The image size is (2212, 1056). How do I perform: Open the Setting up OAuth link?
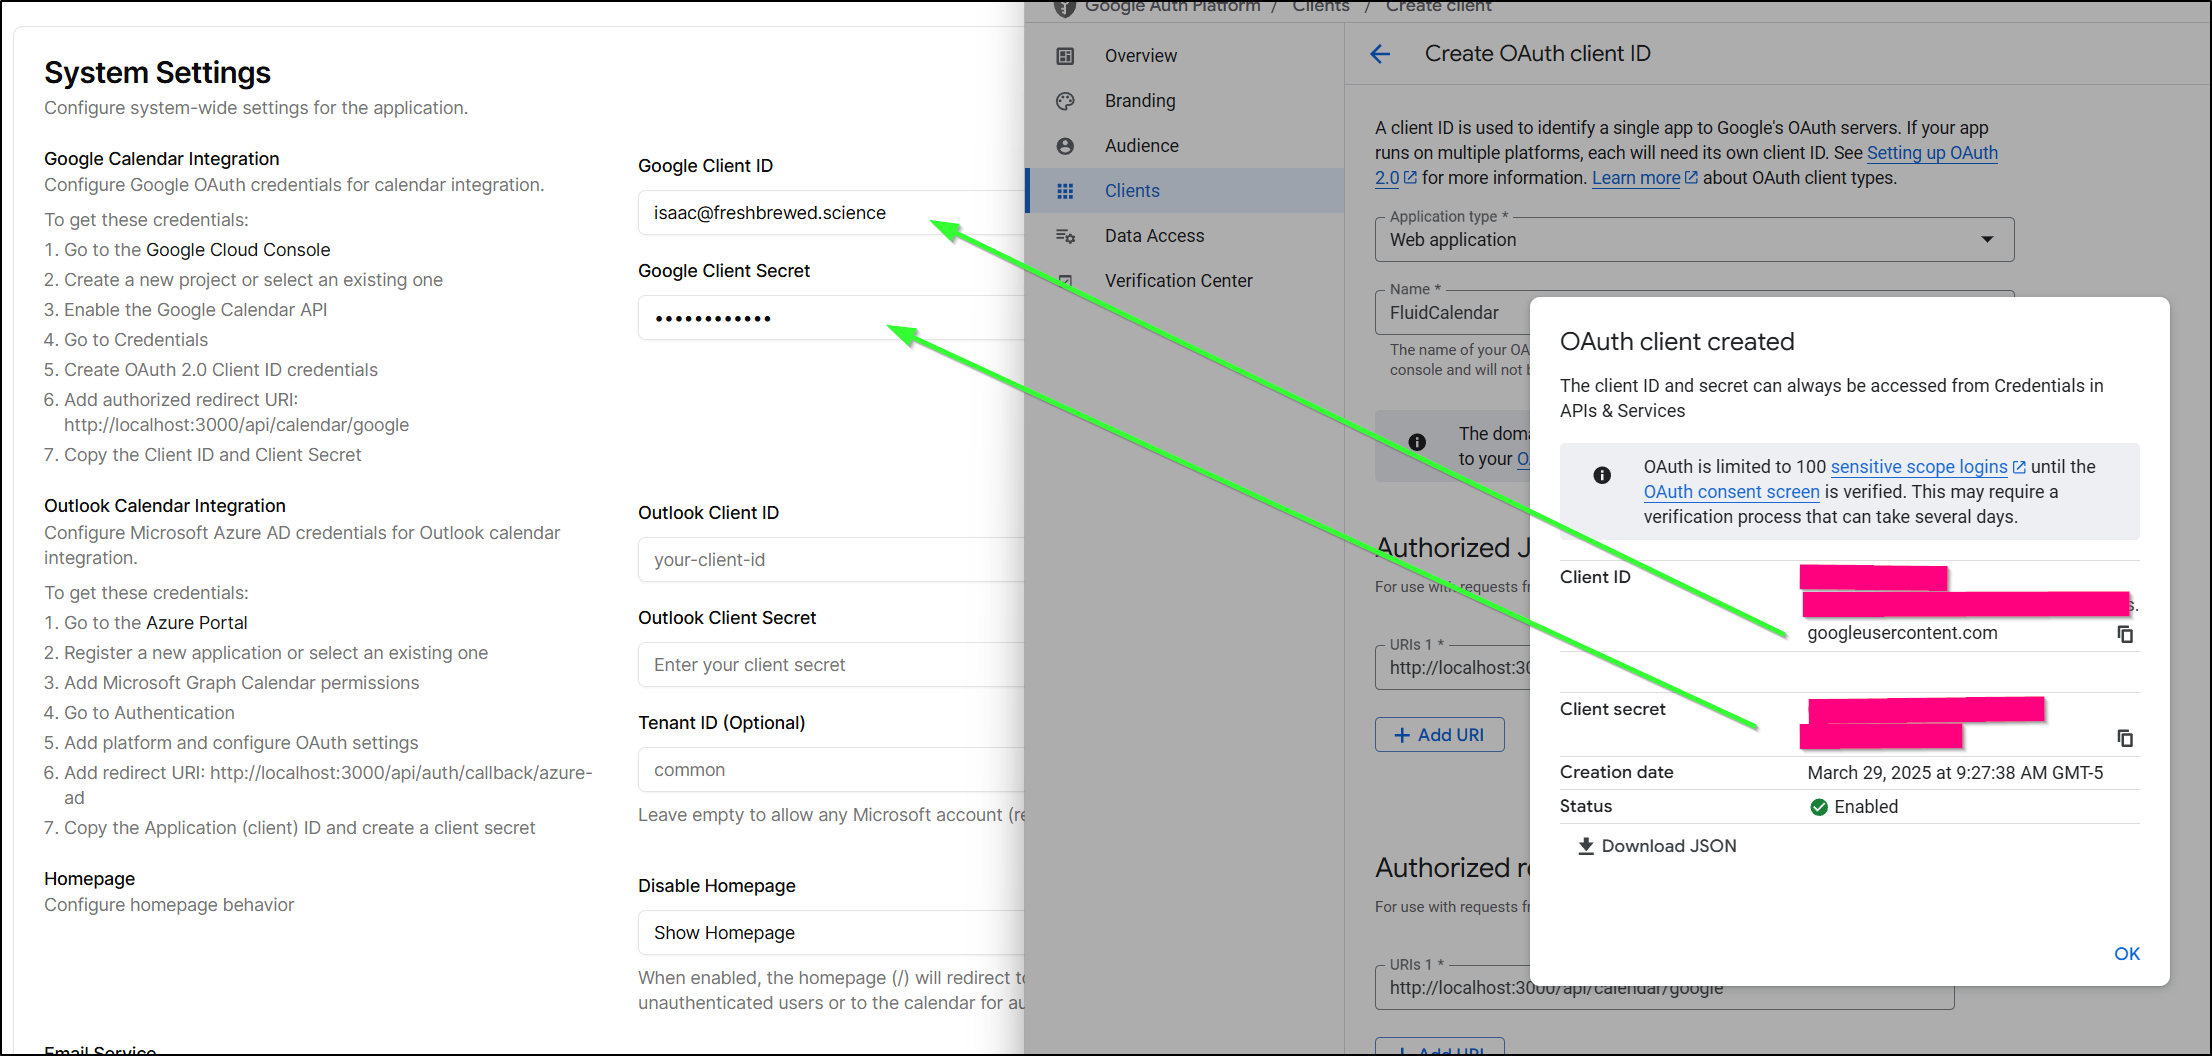[x=1932, y=153]
